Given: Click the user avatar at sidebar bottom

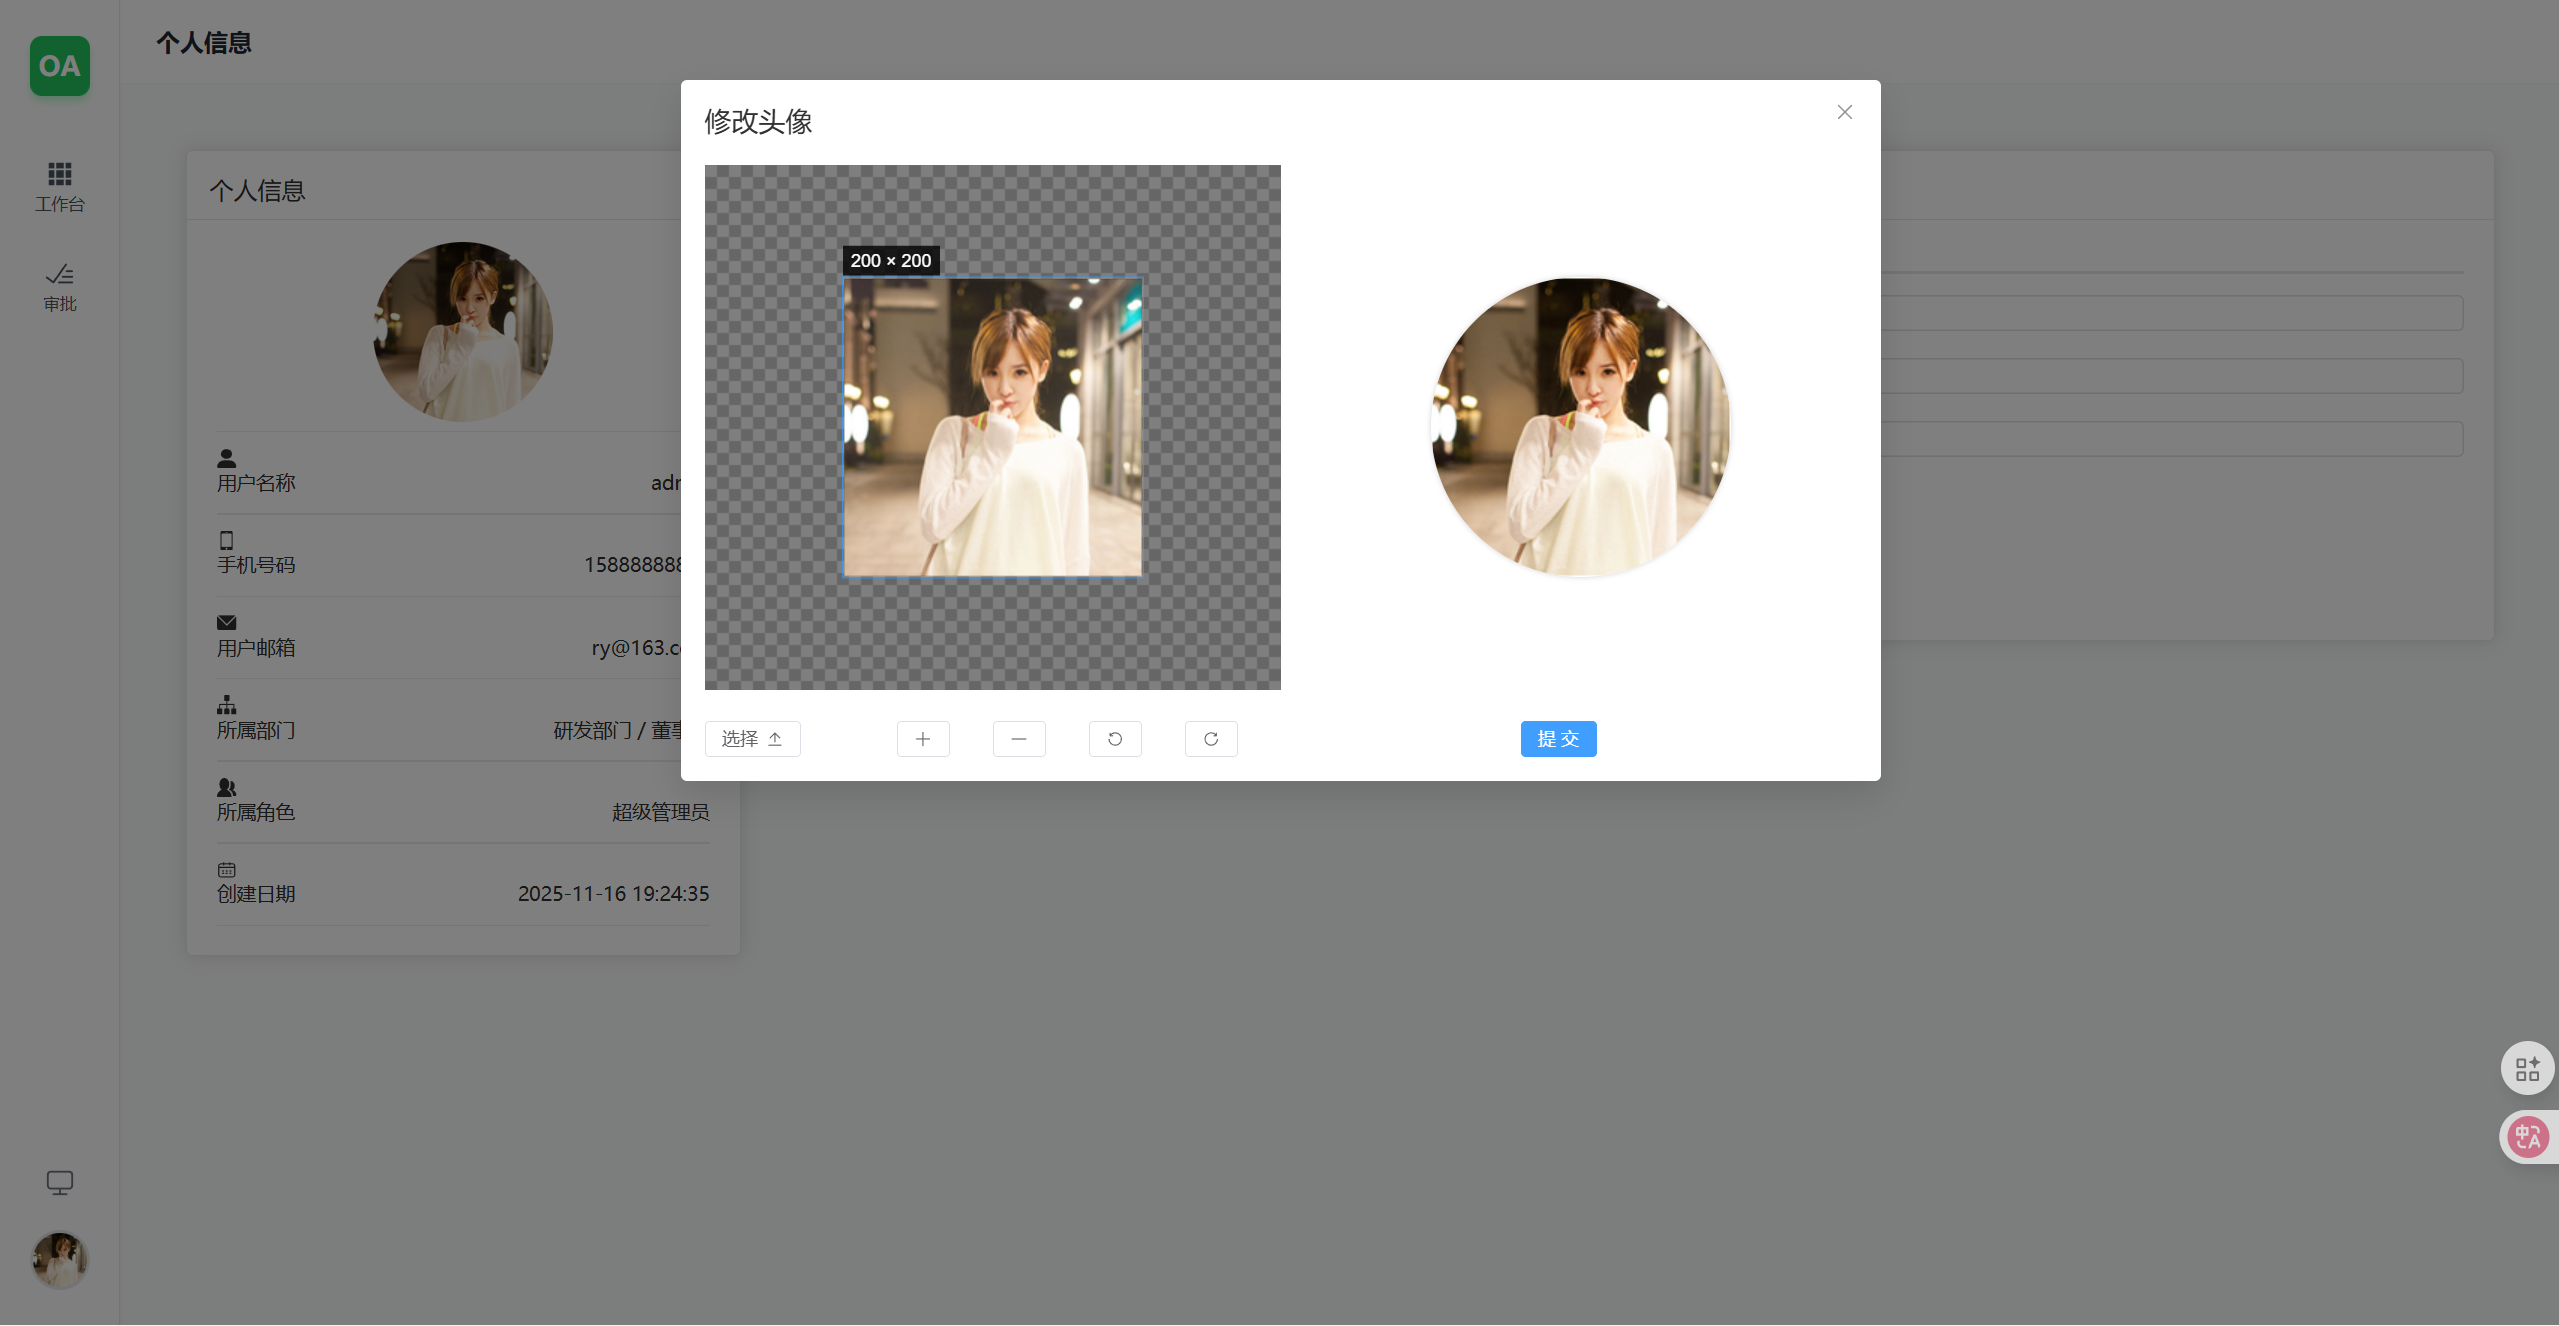Looking at the screenshot, I should pyautogui.click(x=60, y=1259).
